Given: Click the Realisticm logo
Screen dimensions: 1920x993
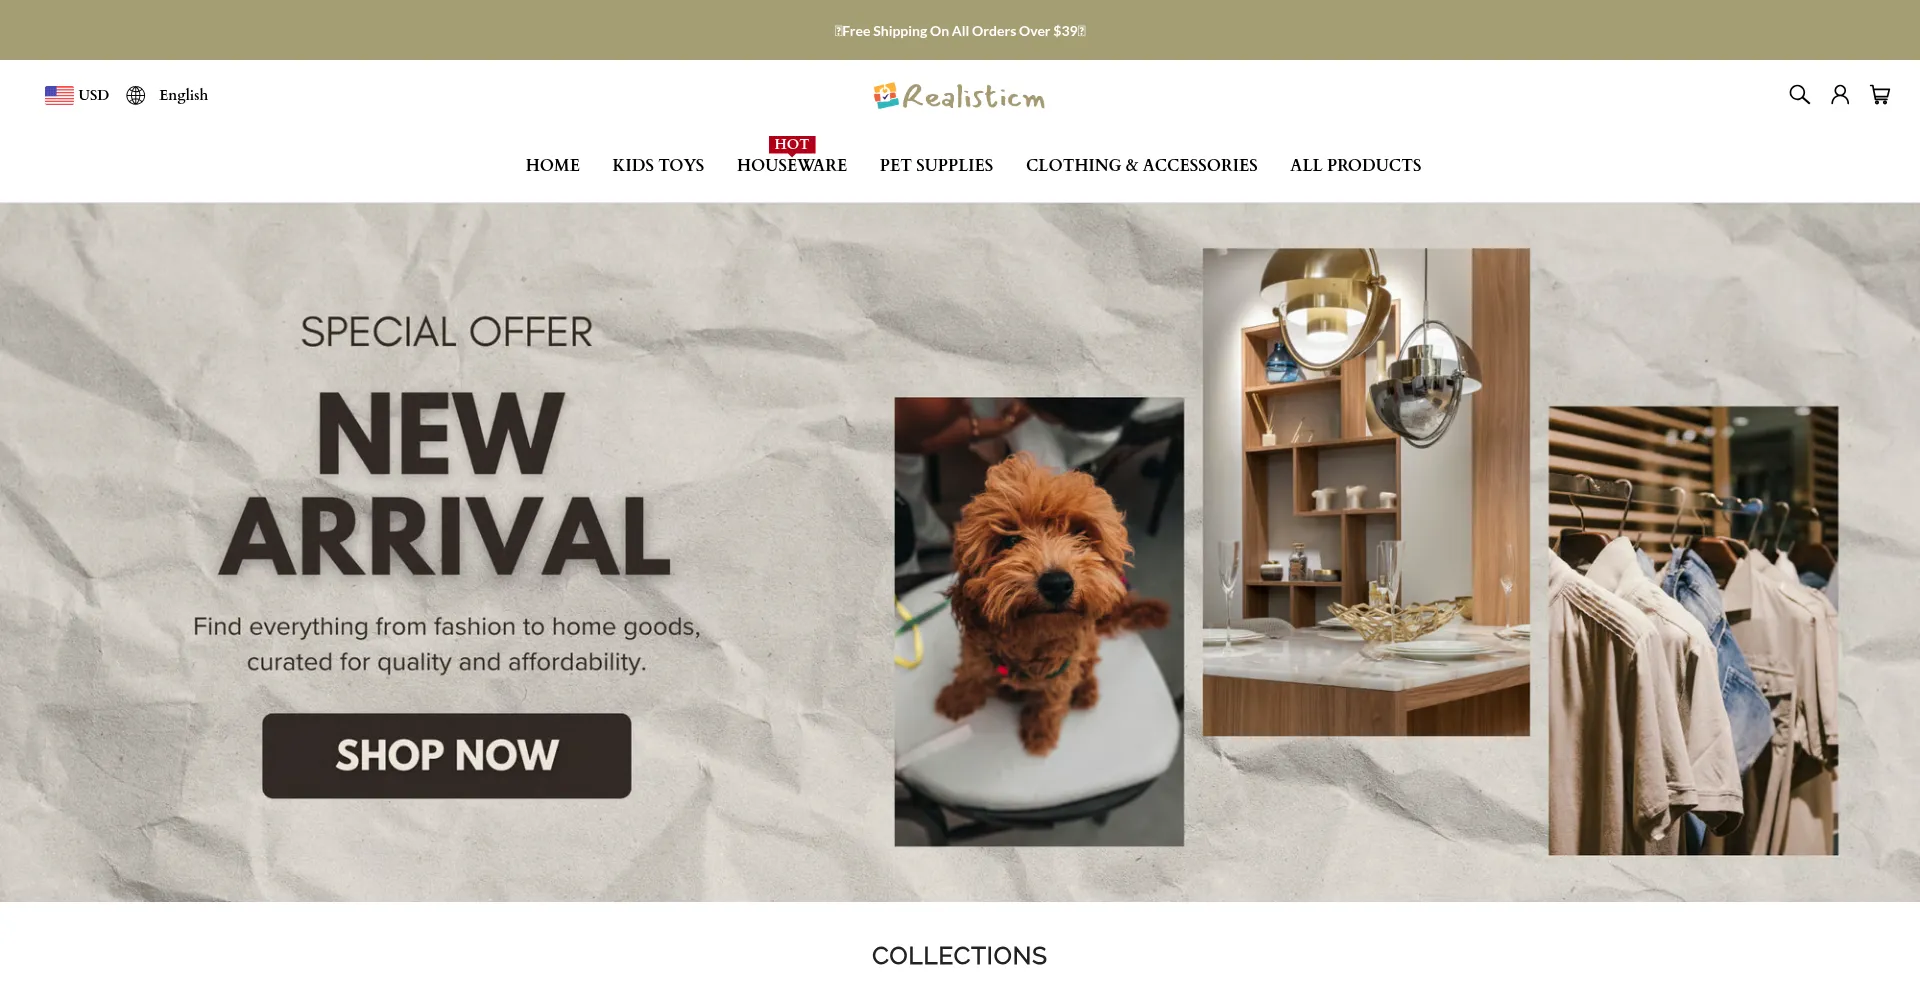Looking at the screenshot, I should 959,96.
